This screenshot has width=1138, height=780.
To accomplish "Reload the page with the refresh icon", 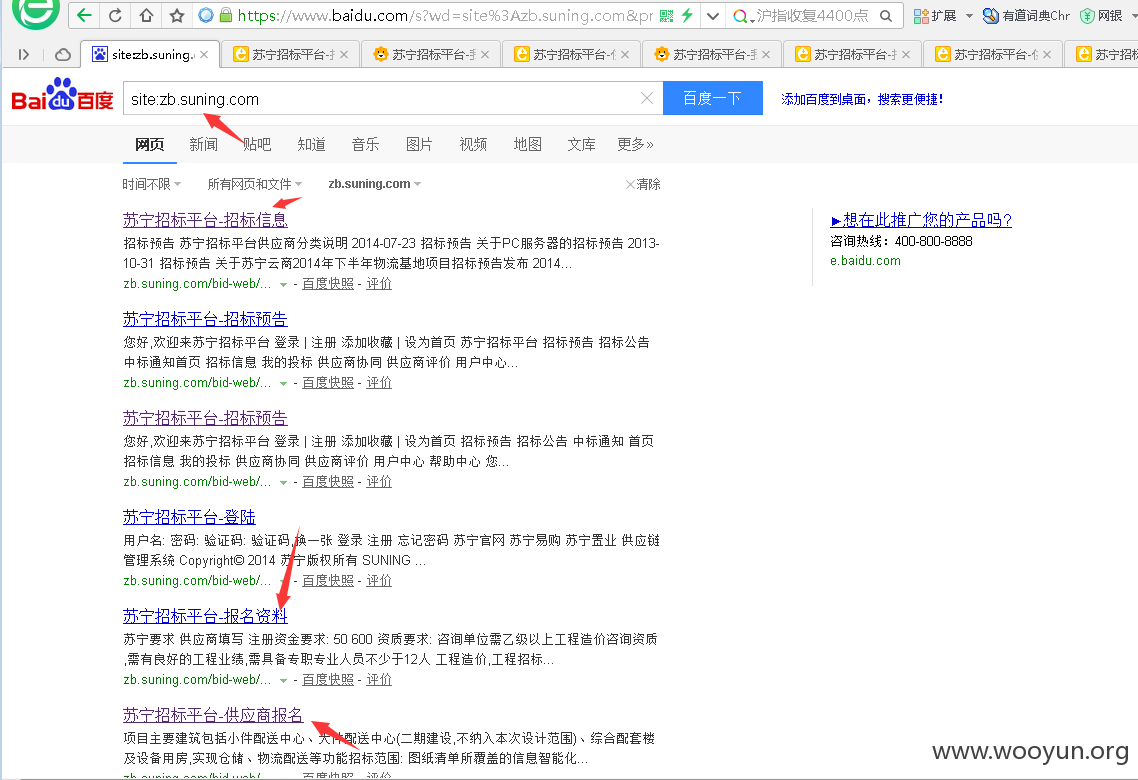I will pos(115,15).
